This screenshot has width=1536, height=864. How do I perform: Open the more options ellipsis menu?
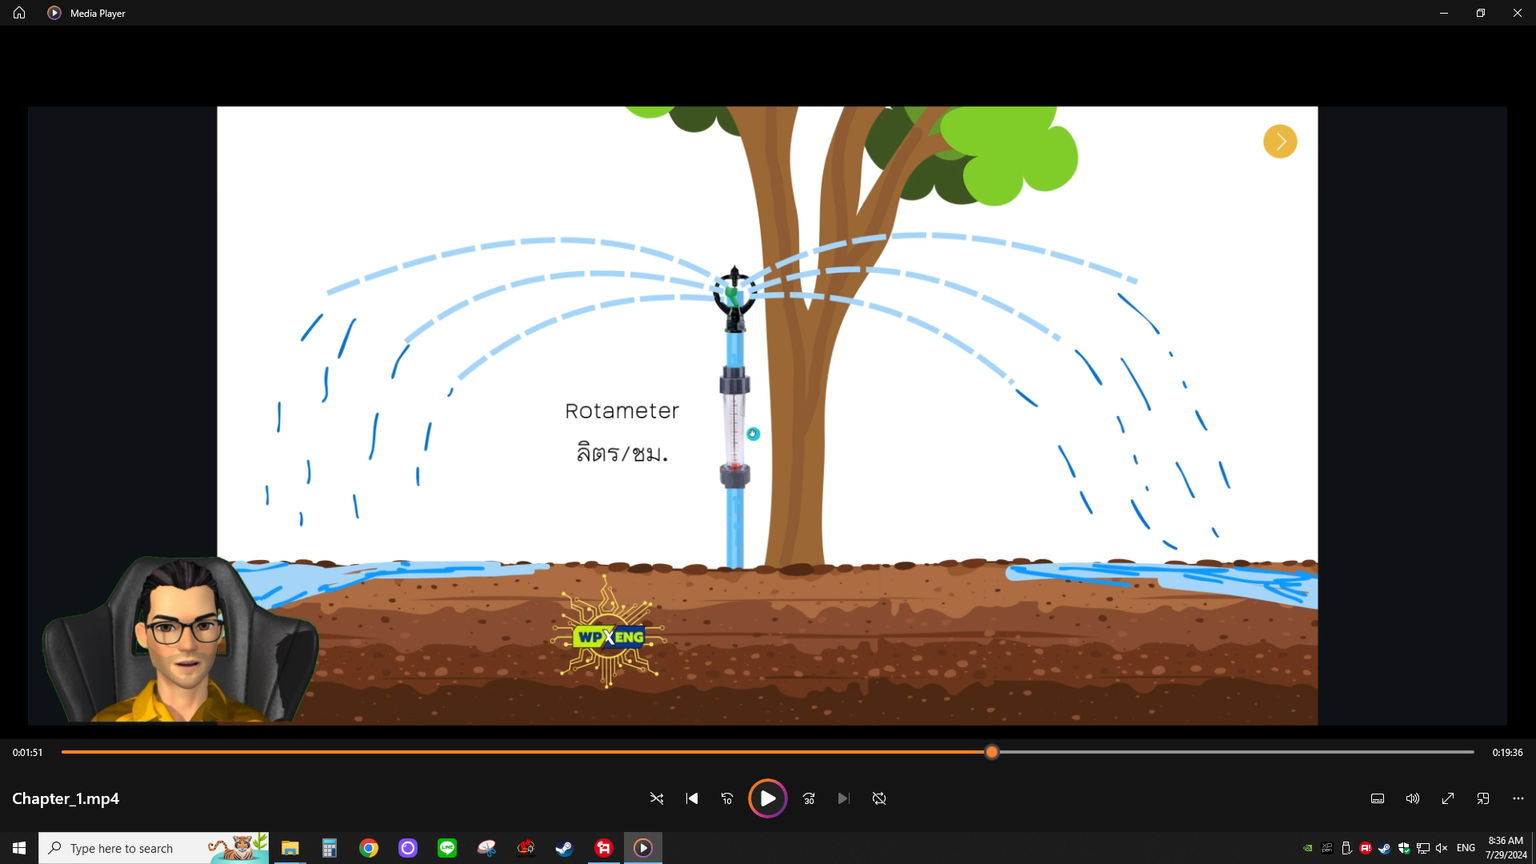click(1518, 799)
